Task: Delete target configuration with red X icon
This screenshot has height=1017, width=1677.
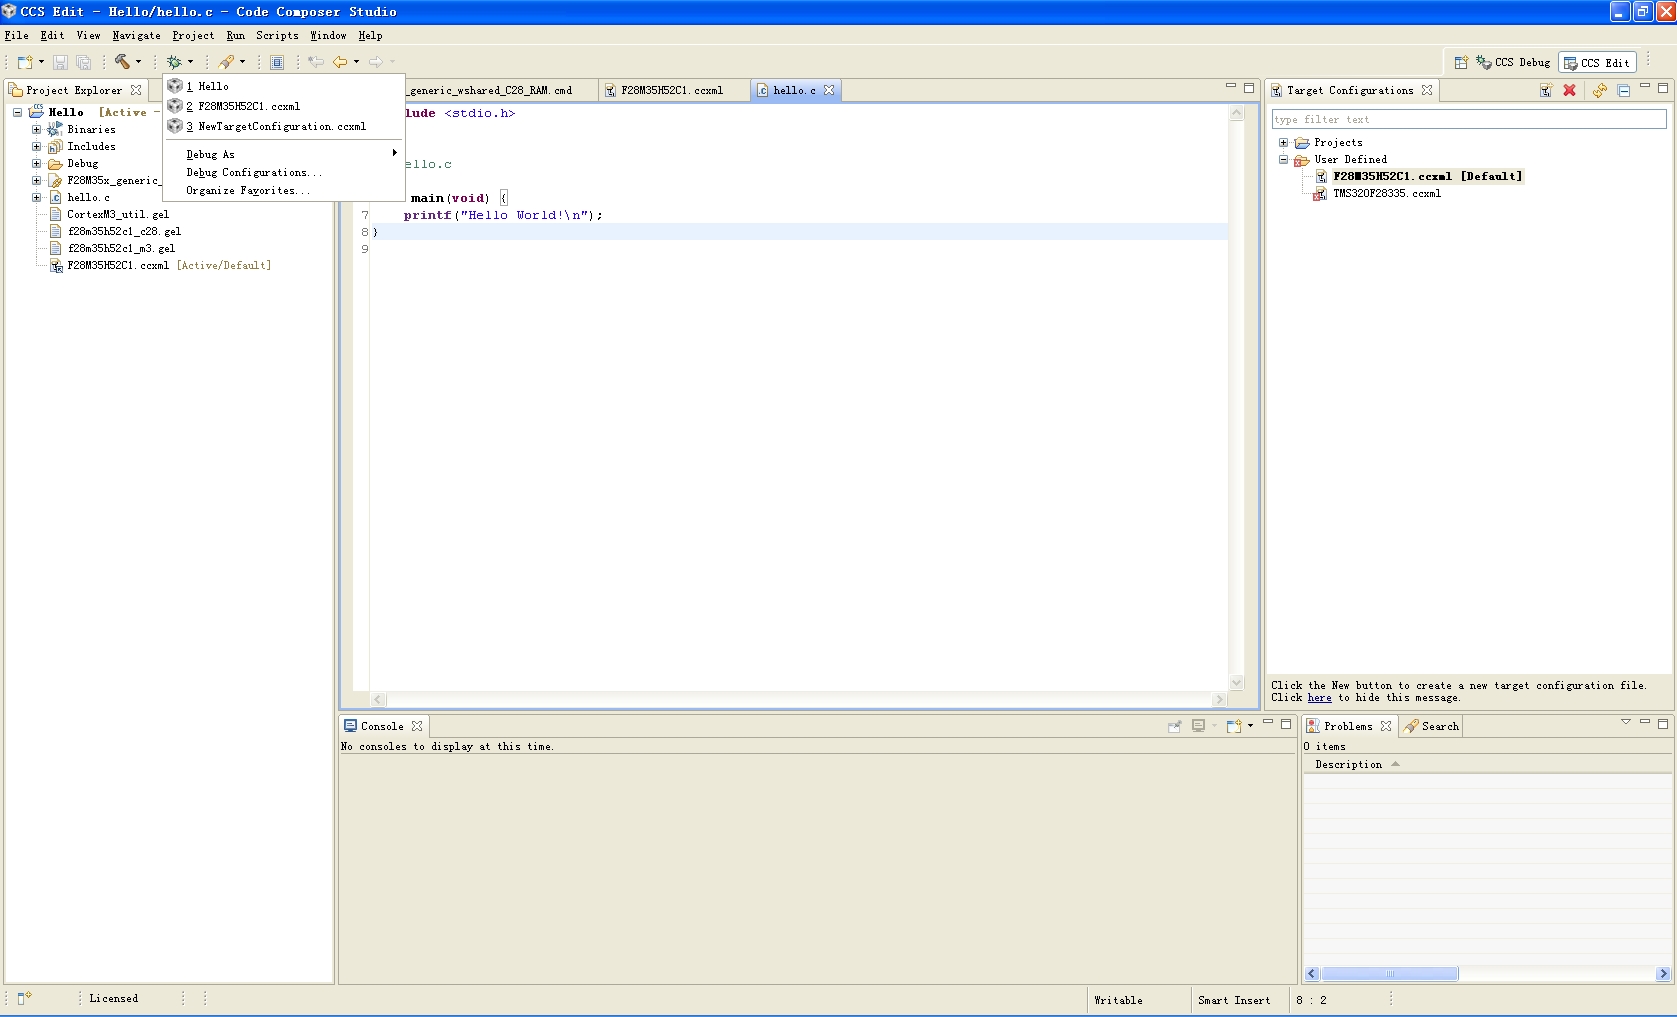Action: [1570, 90]
